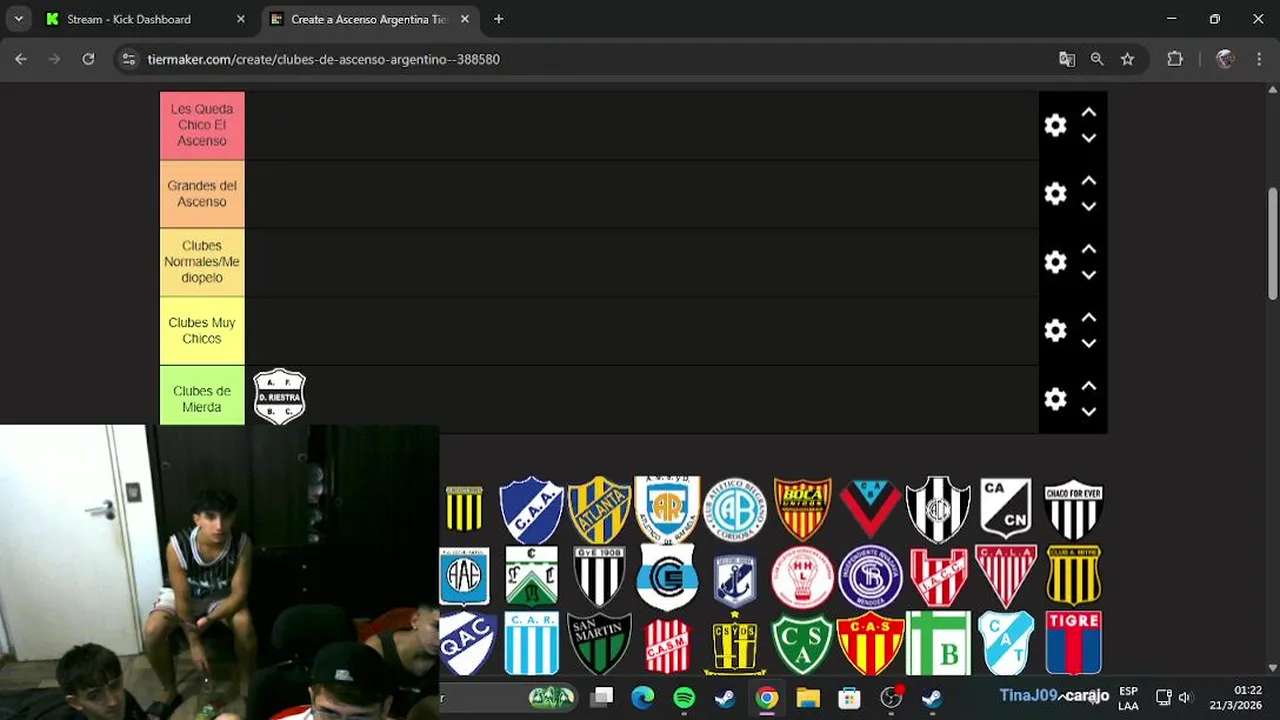Select the D. Riestra crest in bottom tier
The width and height of the screenshot is (1280, 720).
(279, 397)
